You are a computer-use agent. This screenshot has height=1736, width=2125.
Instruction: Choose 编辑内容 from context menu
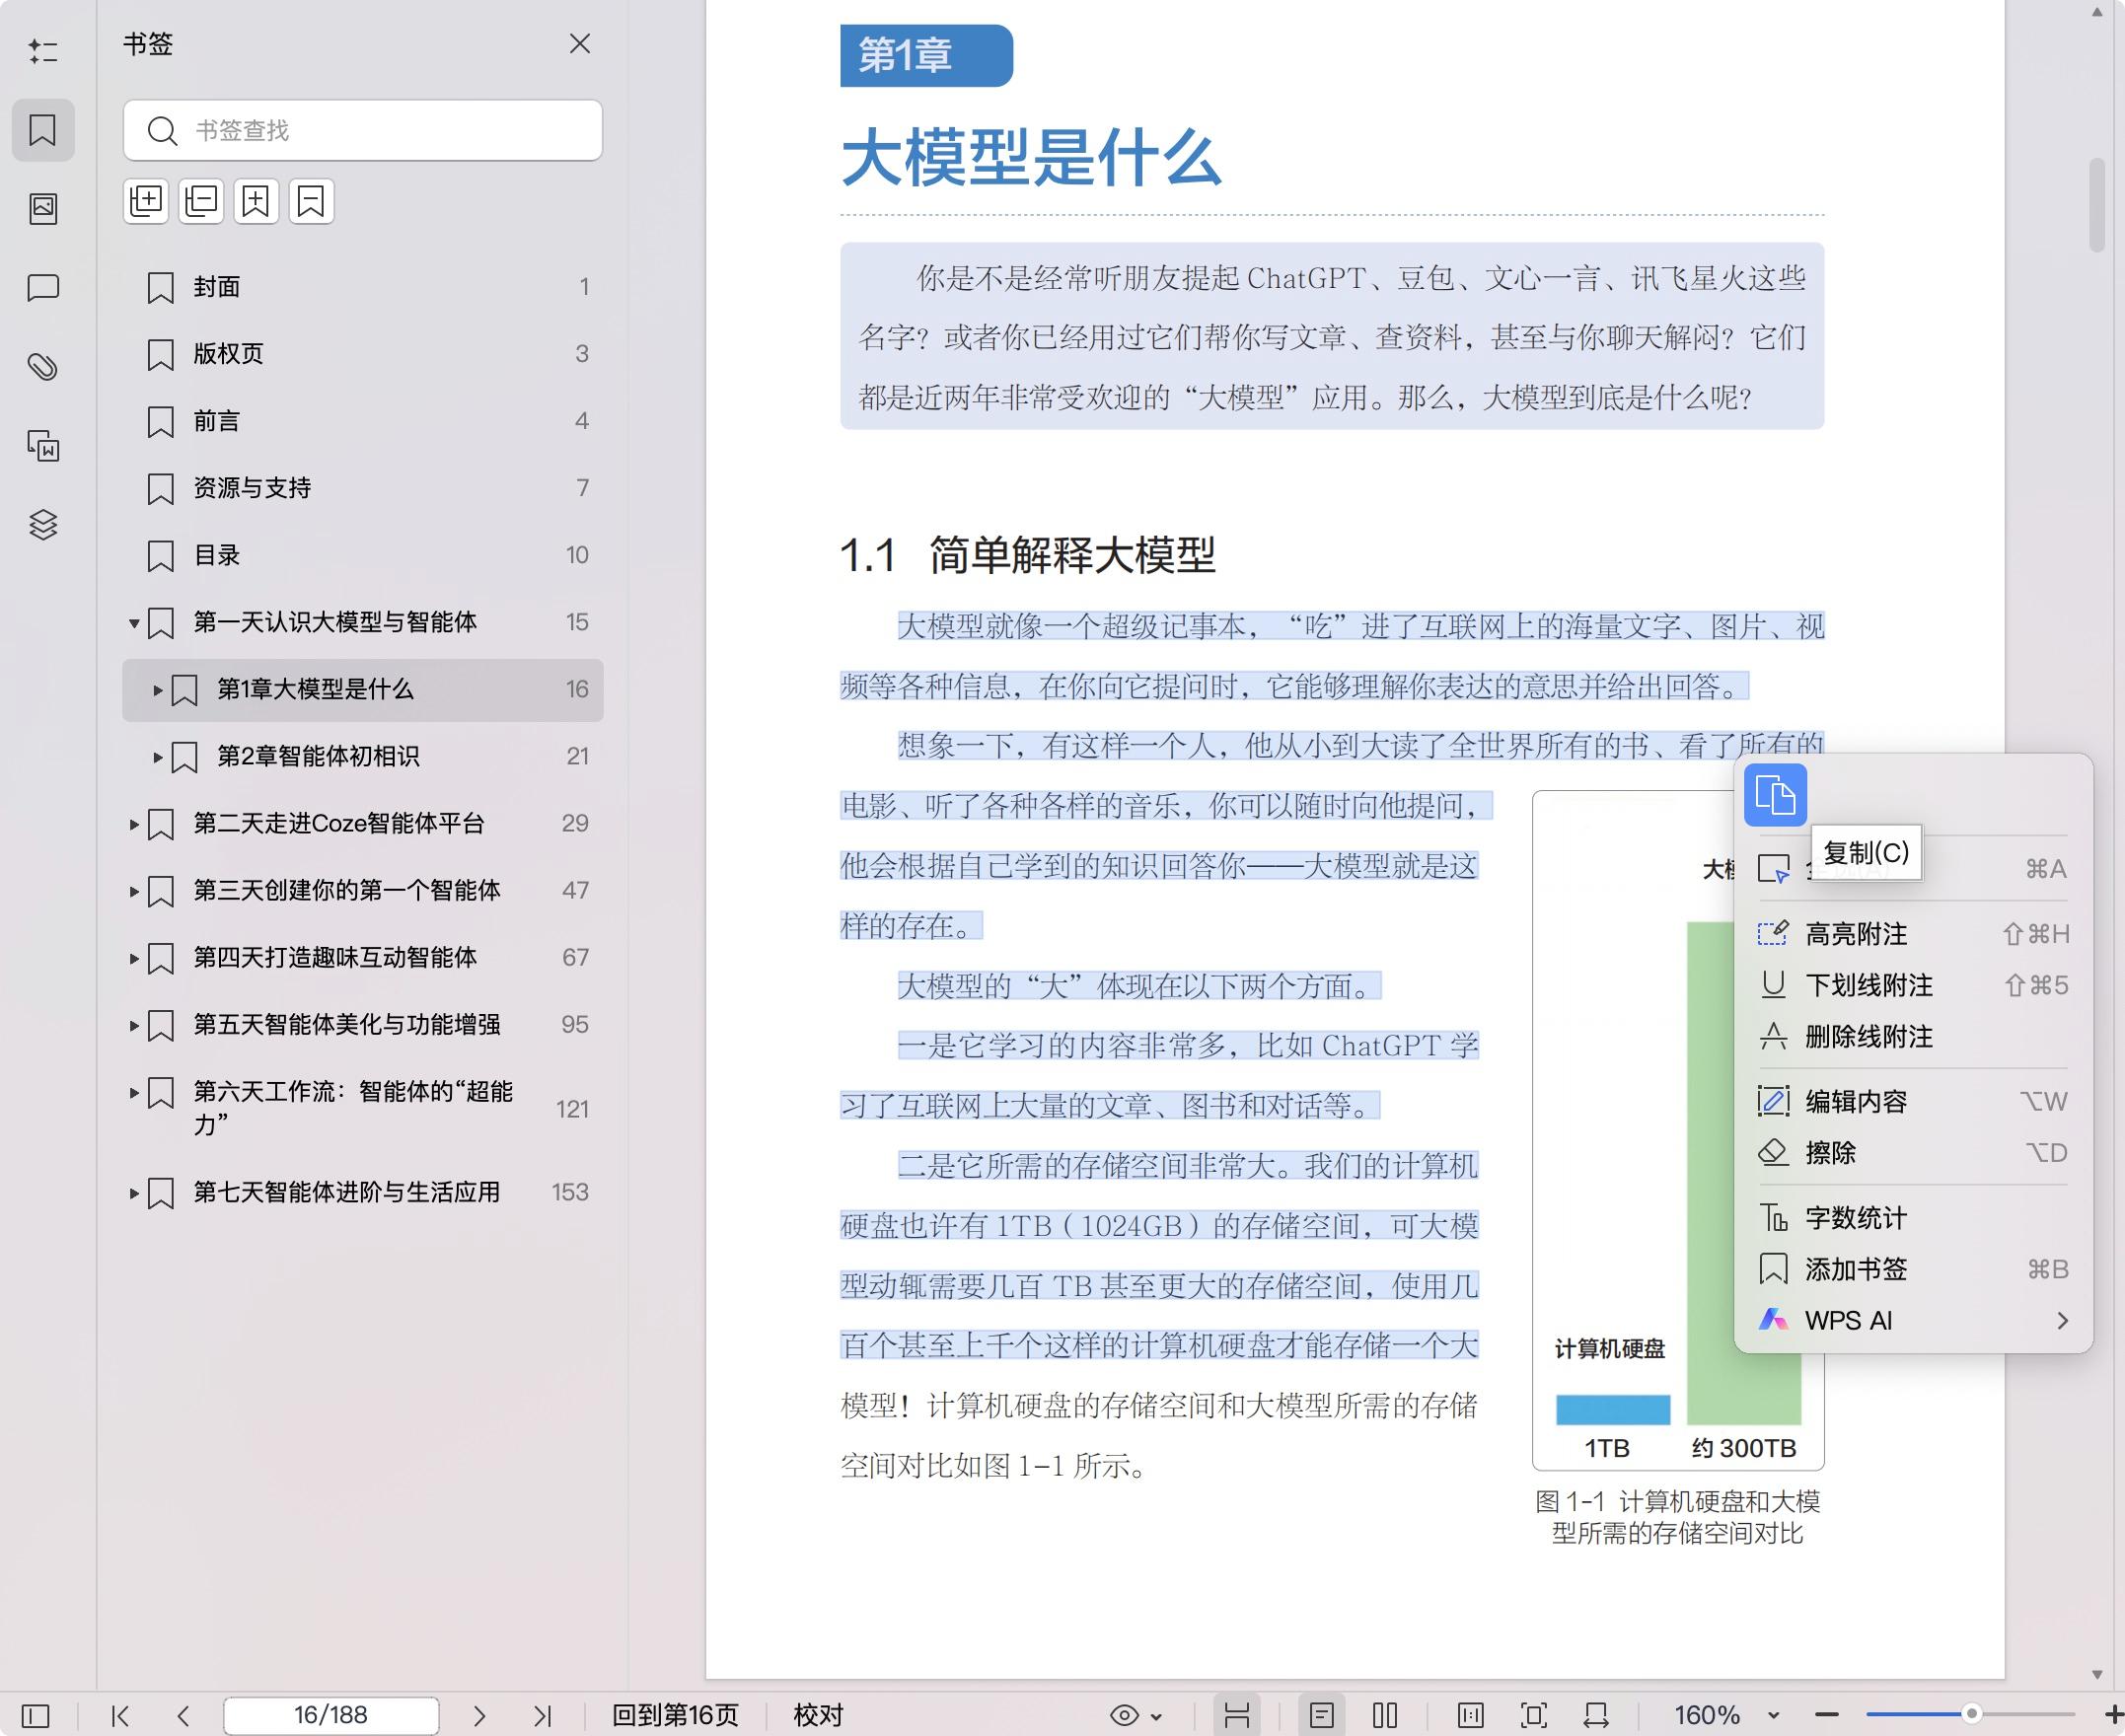point(1912,1101)
